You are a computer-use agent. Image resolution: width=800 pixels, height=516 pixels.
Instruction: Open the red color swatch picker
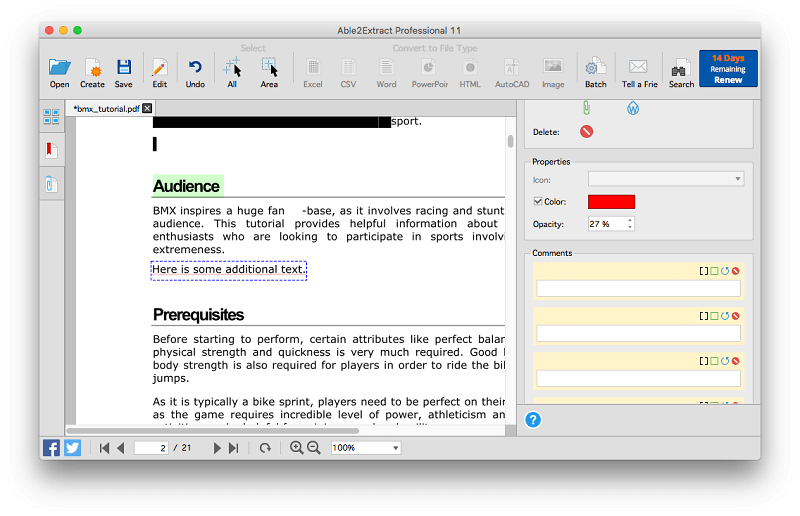(611, 202)
